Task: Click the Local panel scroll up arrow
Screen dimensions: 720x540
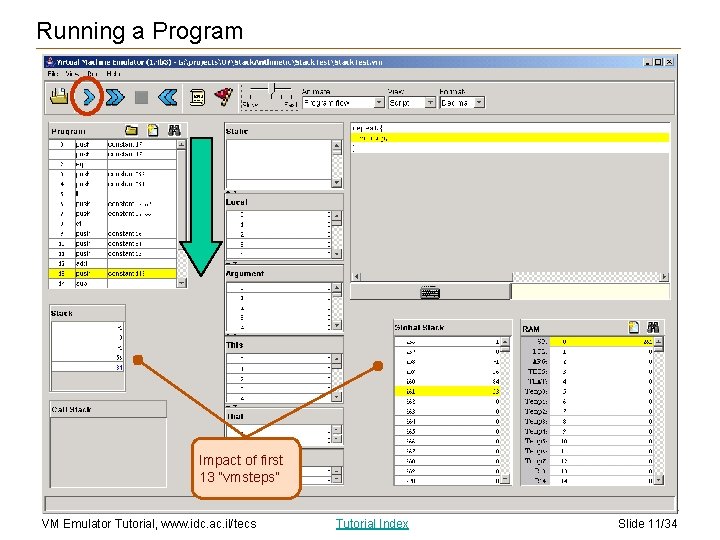Action: pos(337,215)
